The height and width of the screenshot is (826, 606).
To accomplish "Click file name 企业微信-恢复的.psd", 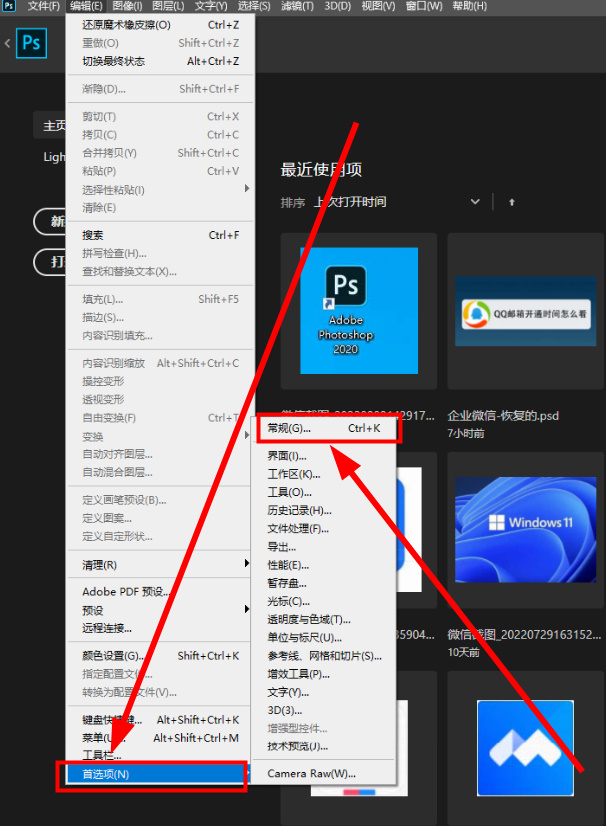I will (x=503, y=416).
